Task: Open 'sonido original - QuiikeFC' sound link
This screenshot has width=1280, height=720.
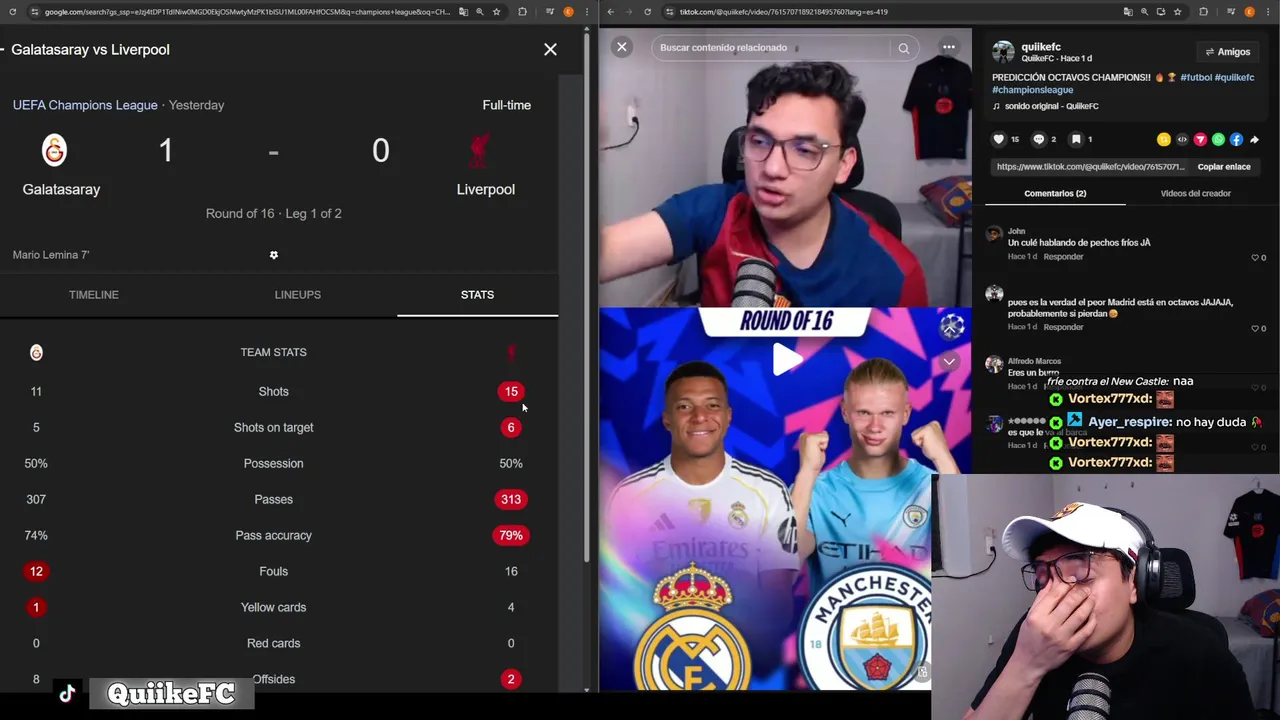Action: (1051, 106)
